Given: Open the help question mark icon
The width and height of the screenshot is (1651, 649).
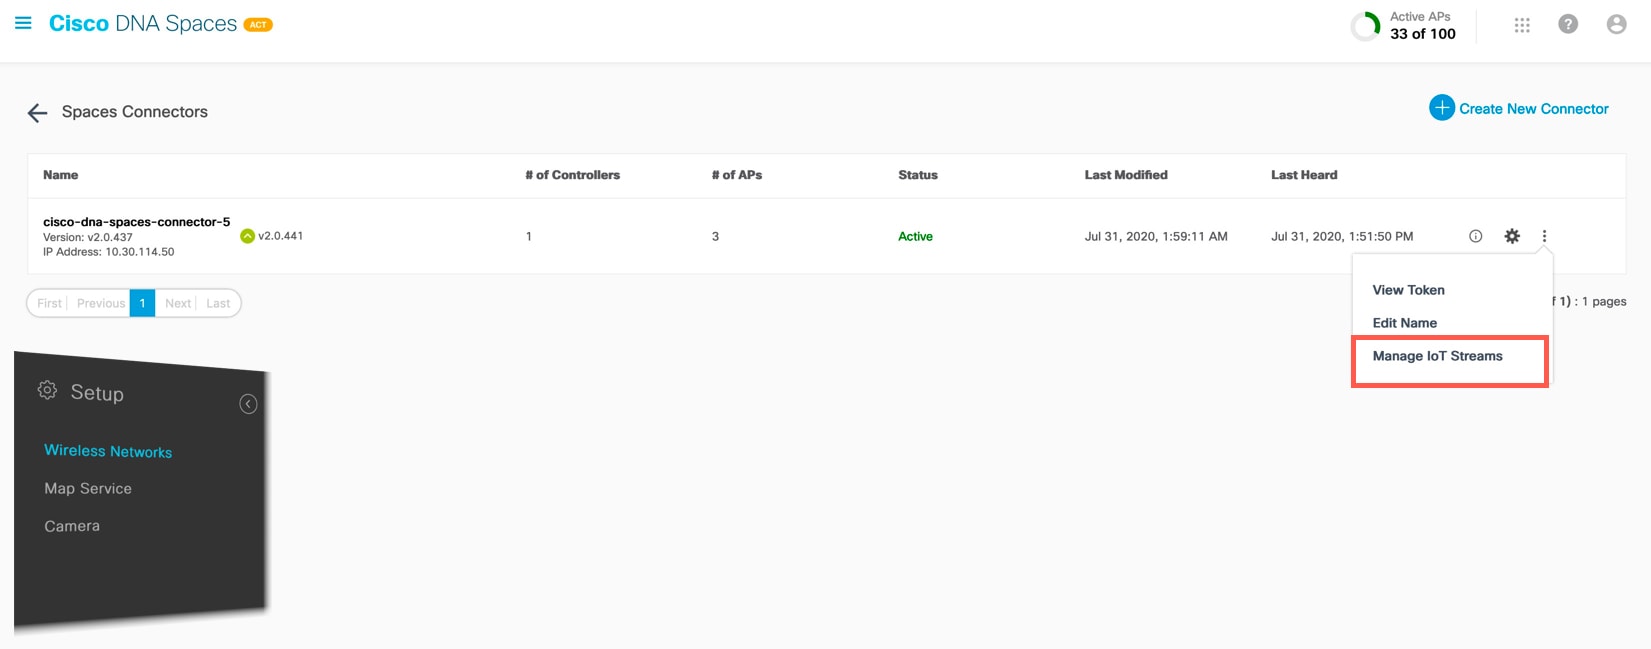Looking at the screenshot, I should (x=1568, y=24).
